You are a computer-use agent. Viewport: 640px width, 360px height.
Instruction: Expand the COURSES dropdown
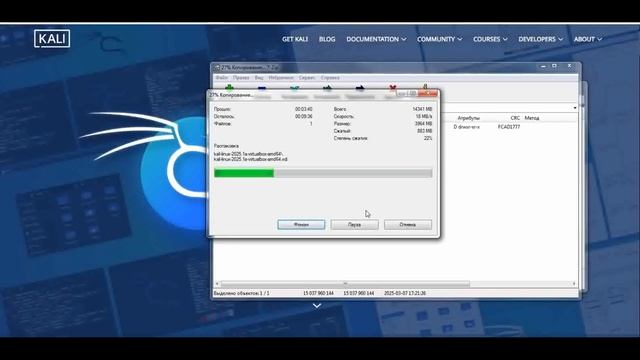(490, 39)
